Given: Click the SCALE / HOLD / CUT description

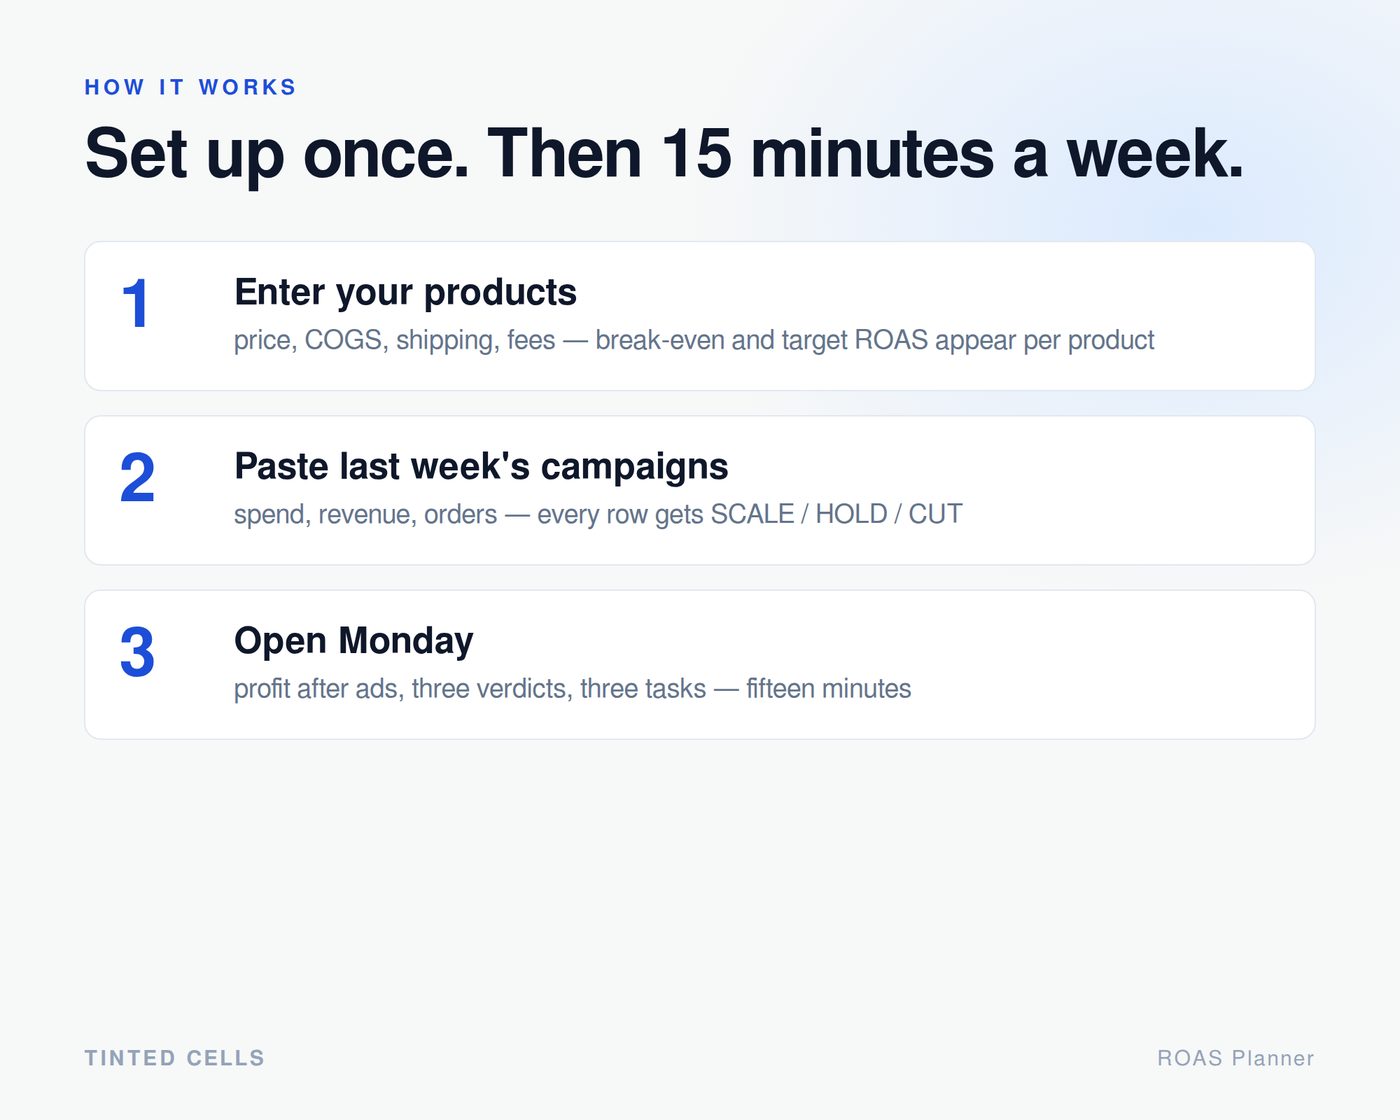Looking at the screenshot, I should 598,514.
